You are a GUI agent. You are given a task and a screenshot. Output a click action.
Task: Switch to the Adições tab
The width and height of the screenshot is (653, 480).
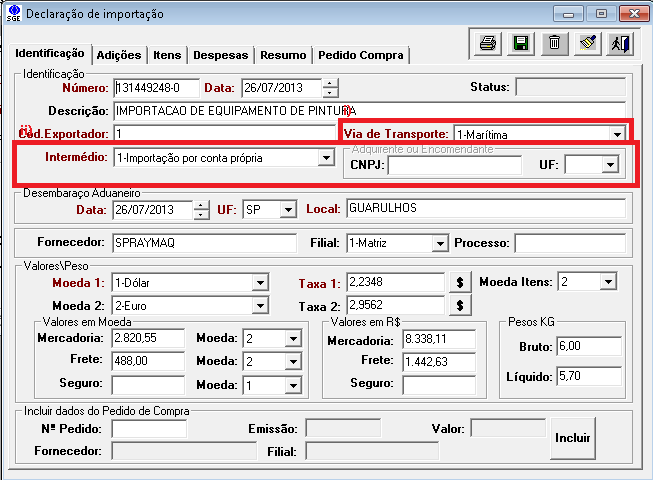[x=118, y=55]
